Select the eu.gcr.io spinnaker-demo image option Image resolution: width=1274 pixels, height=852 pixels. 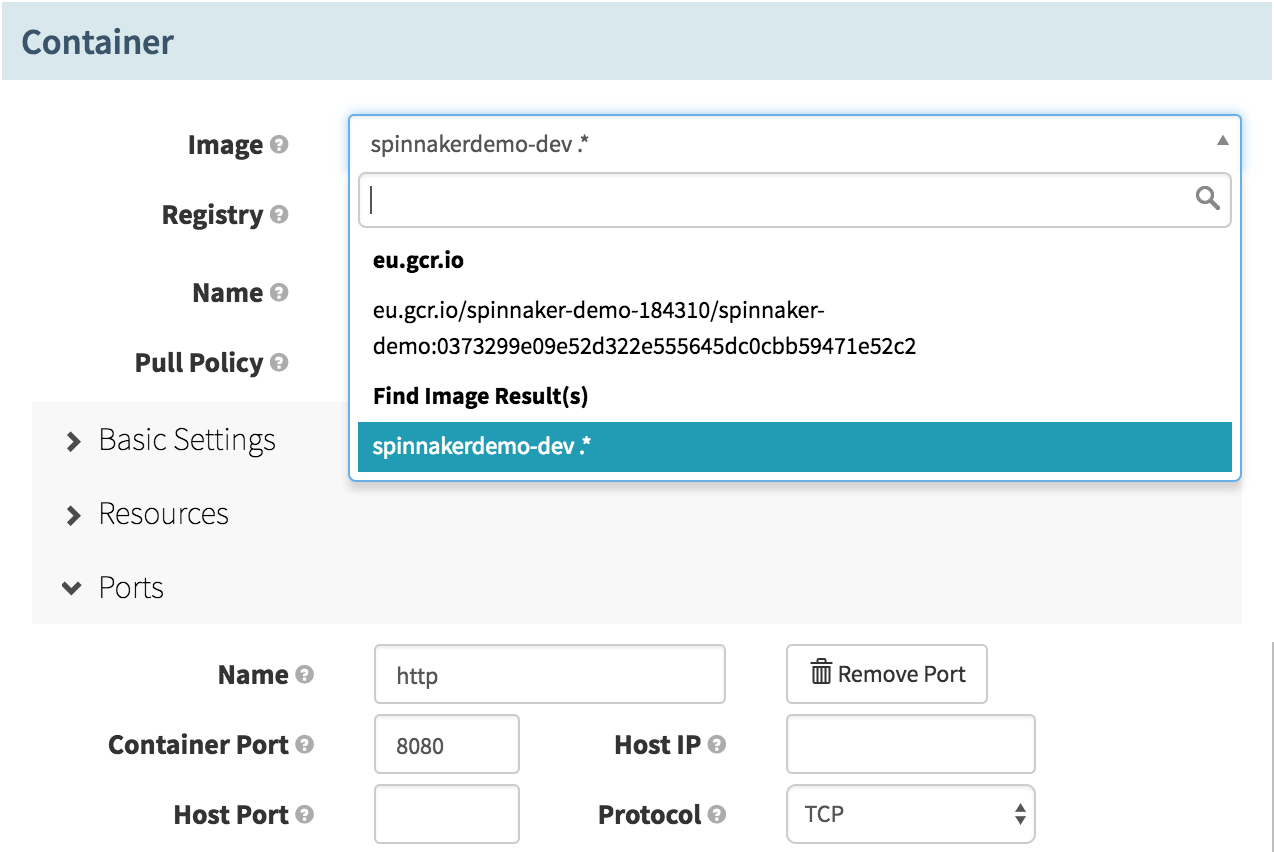coord(794,329)
